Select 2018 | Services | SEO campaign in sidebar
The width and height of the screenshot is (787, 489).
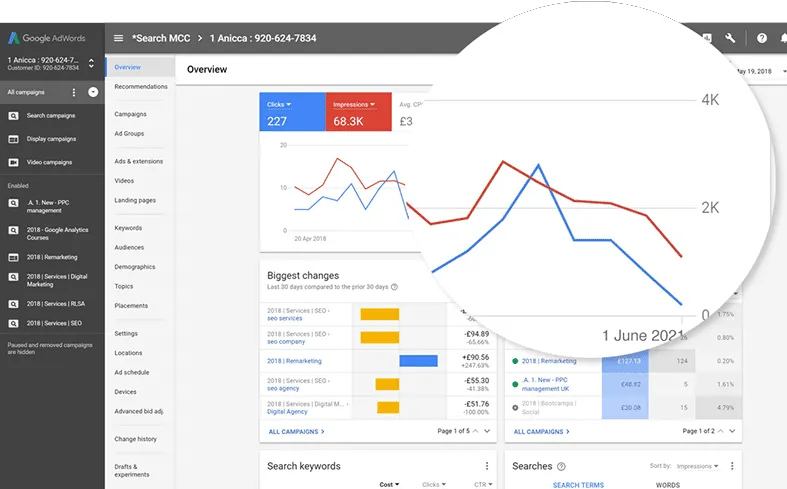tap(54, 324)
